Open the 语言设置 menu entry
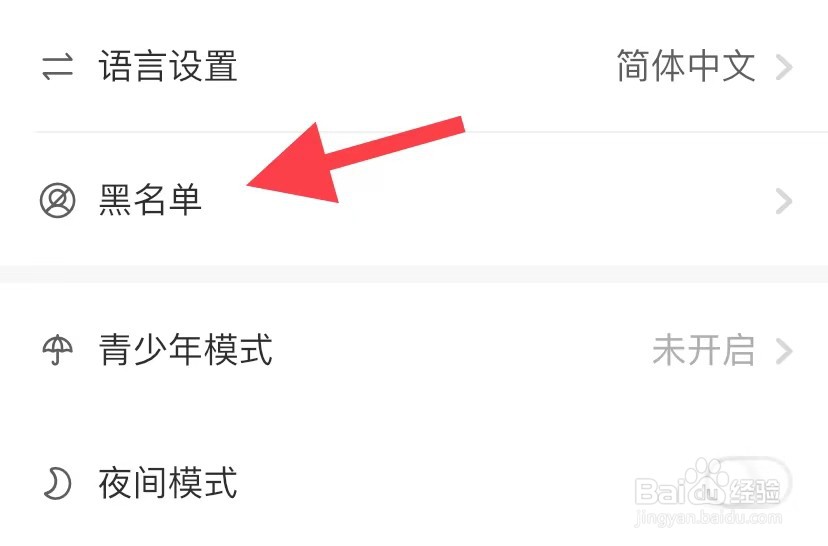 (x=414, y=67)
